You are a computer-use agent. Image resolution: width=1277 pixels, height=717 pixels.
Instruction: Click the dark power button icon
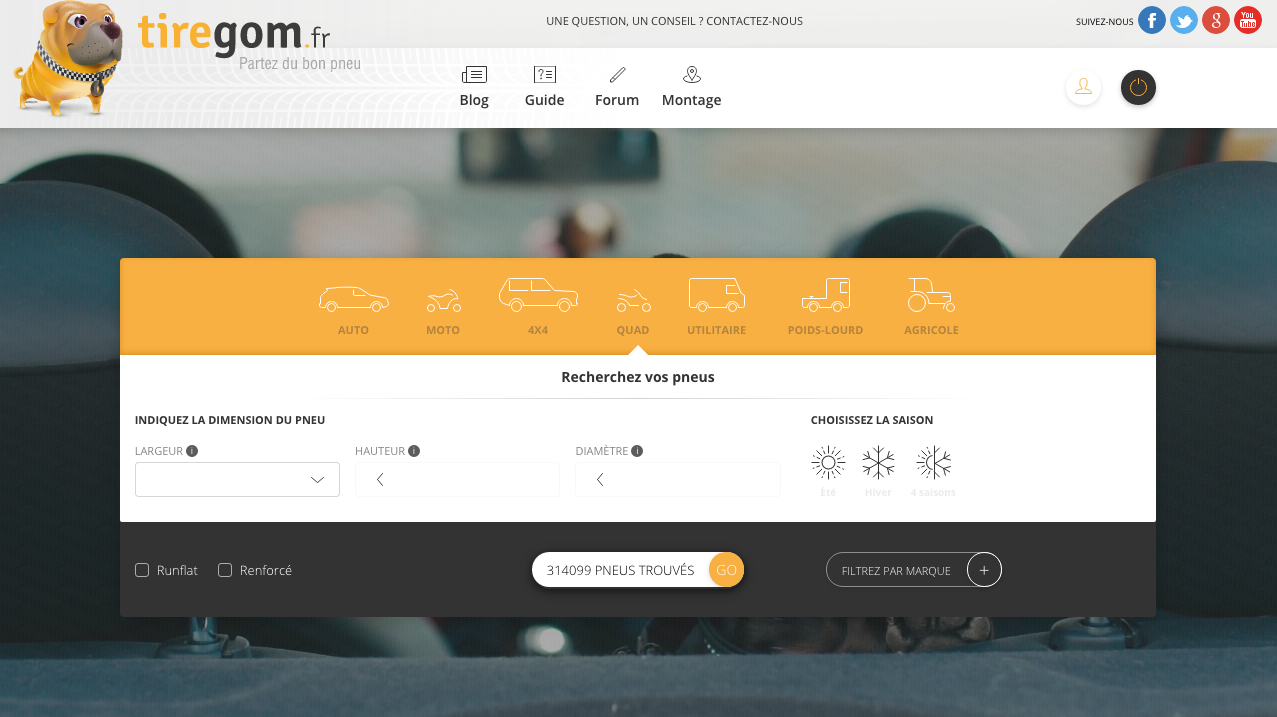coord(1138,87)
